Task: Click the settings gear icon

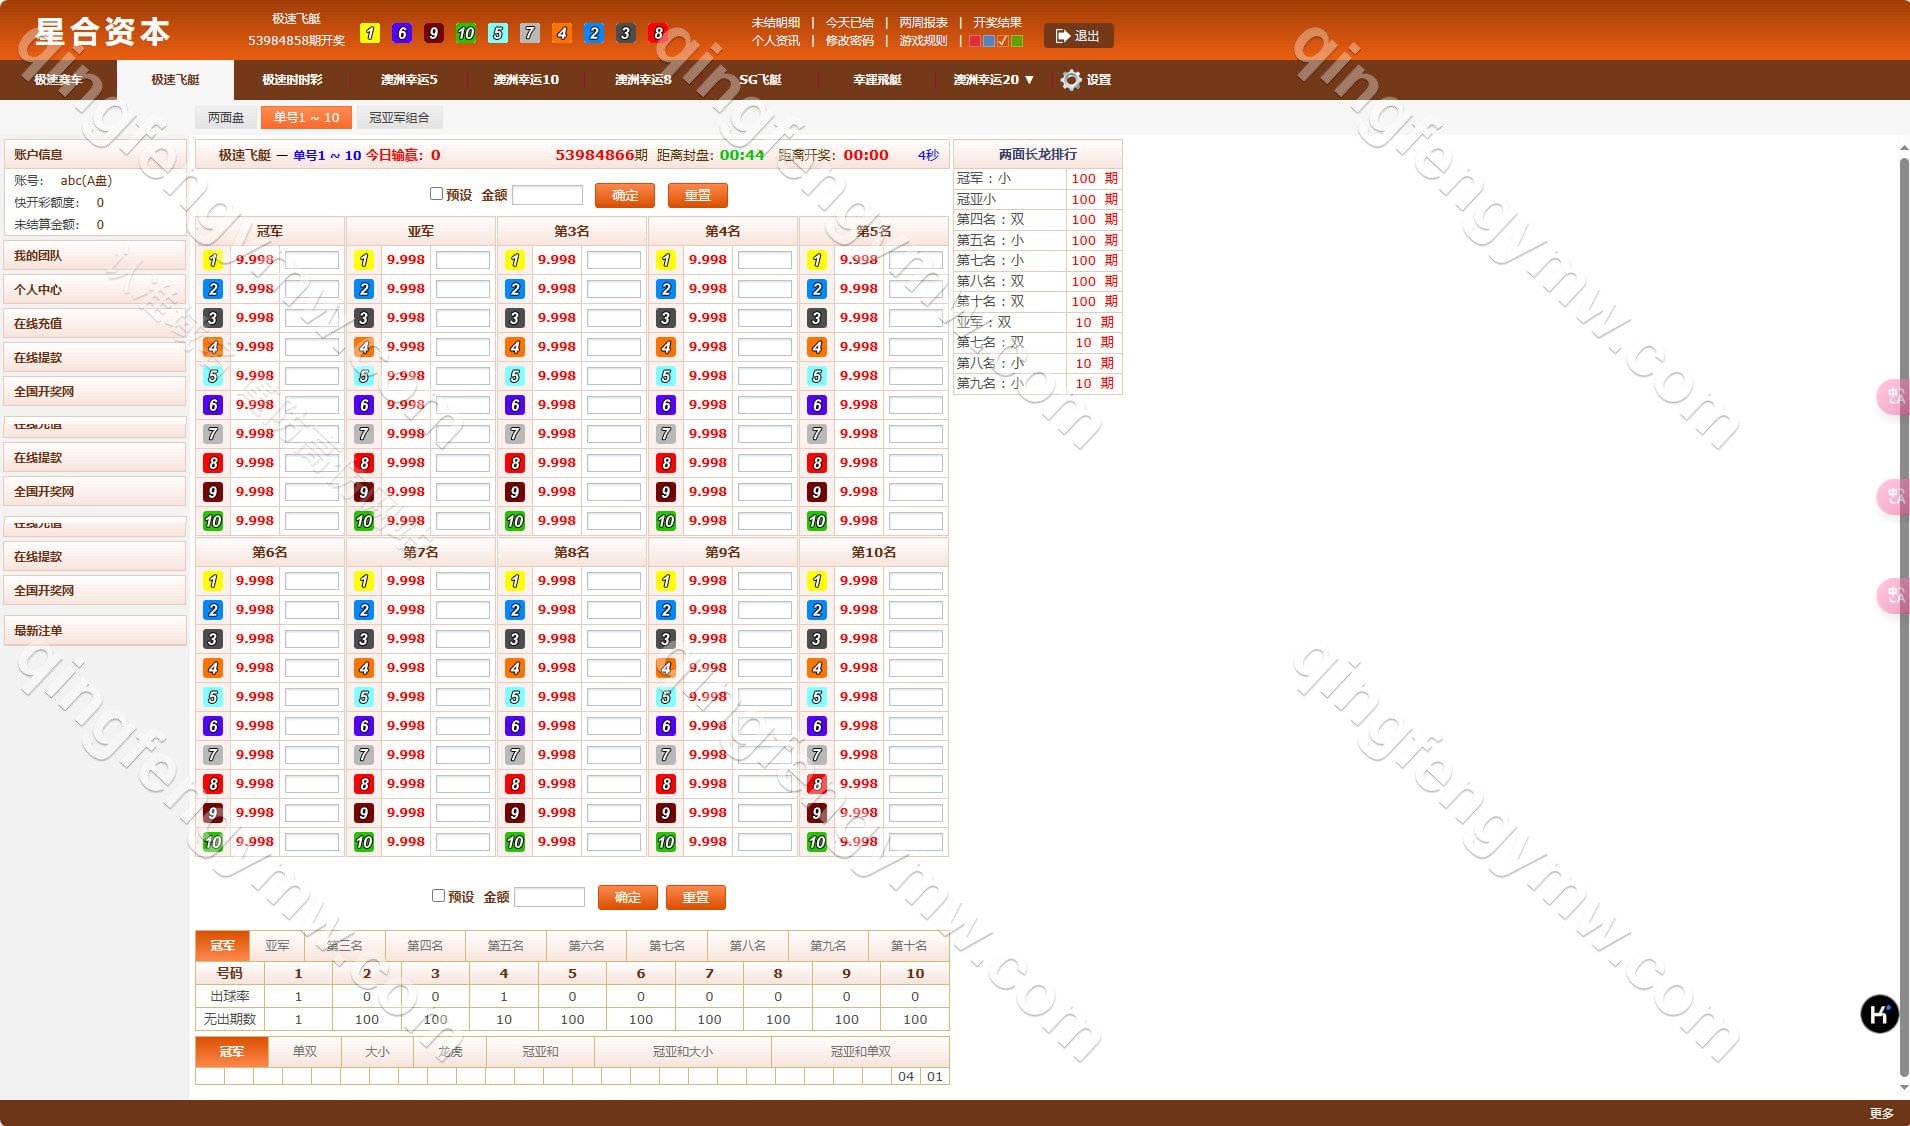Action: (1071, 80)
